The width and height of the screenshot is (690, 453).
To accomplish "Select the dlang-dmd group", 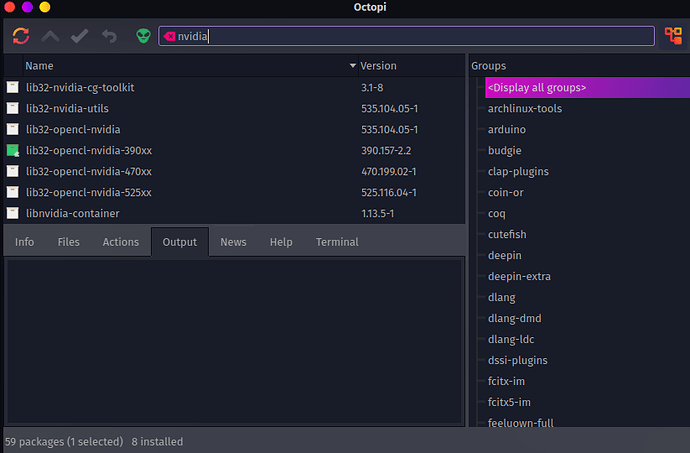I will pos(514,318).
